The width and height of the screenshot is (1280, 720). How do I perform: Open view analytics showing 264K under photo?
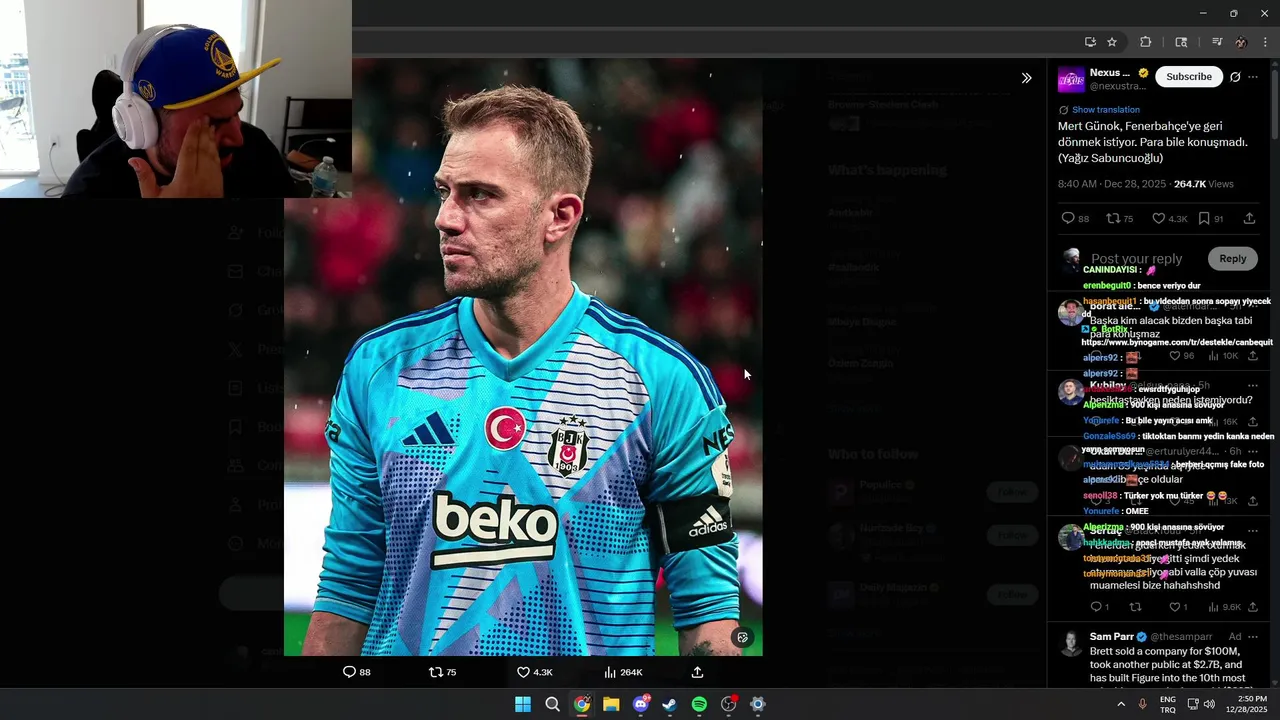pyautogui.click(x=610, y=672)
